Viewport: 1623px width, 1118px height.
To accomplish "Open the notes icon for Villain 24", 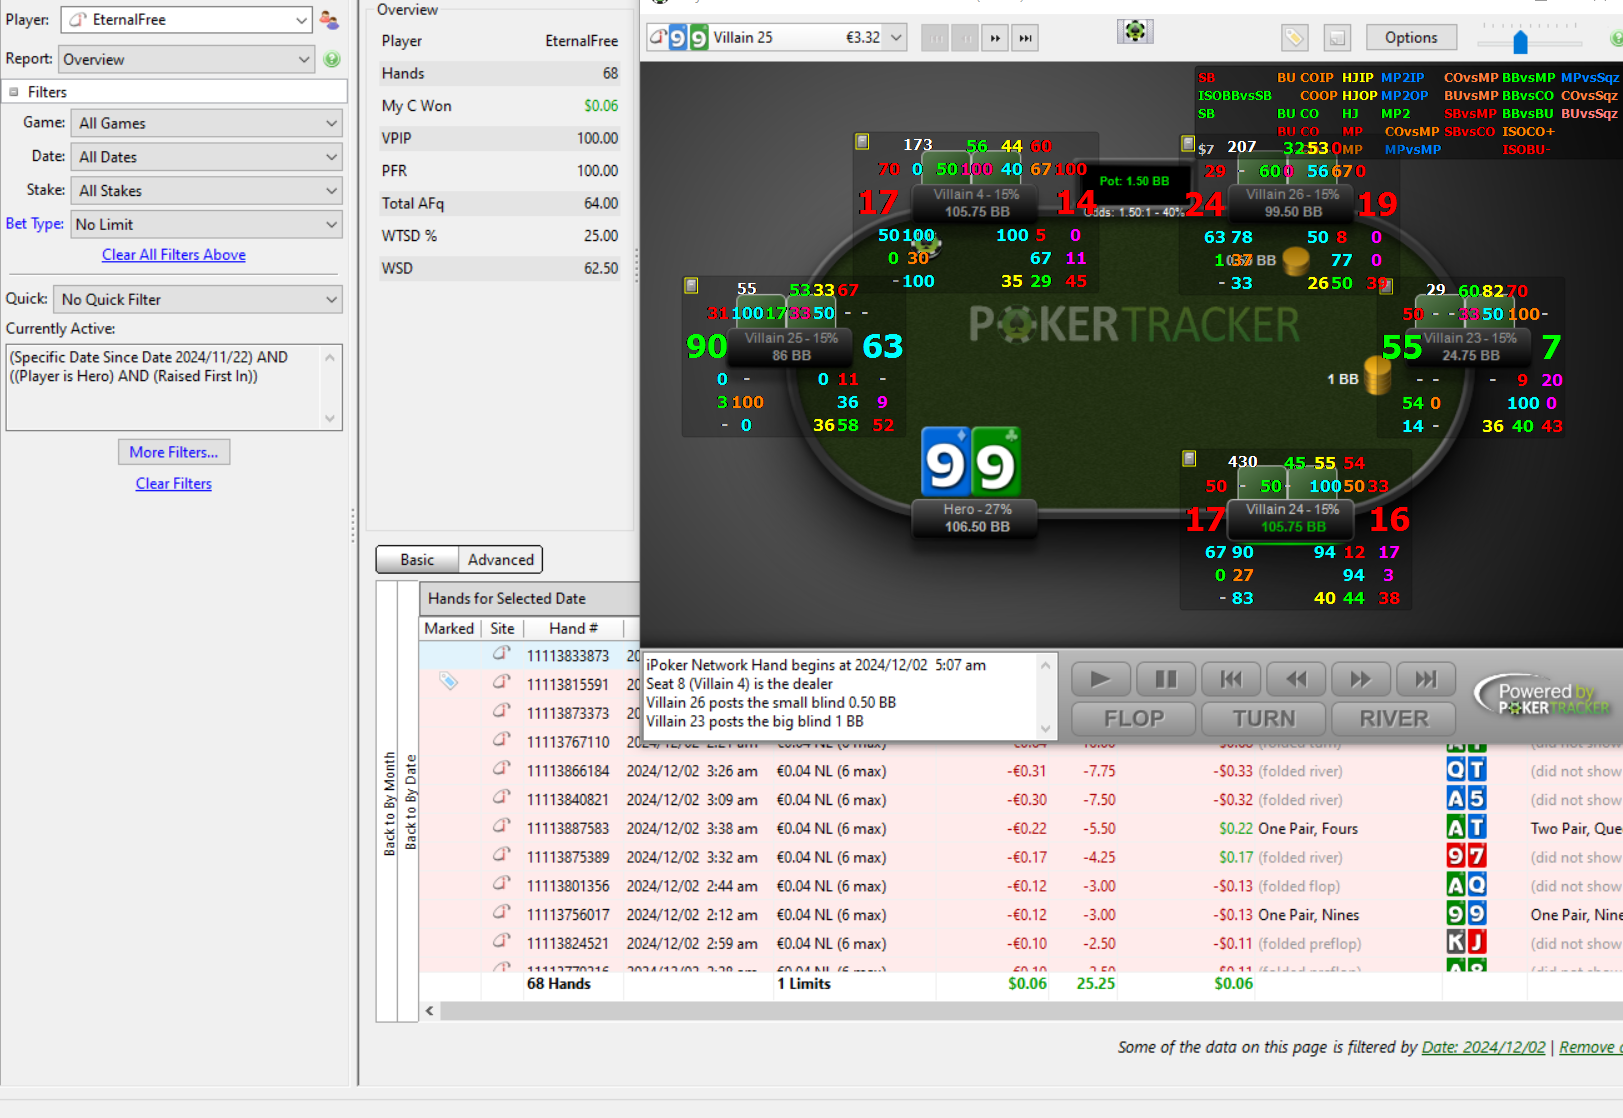I will click(1189, 459).
